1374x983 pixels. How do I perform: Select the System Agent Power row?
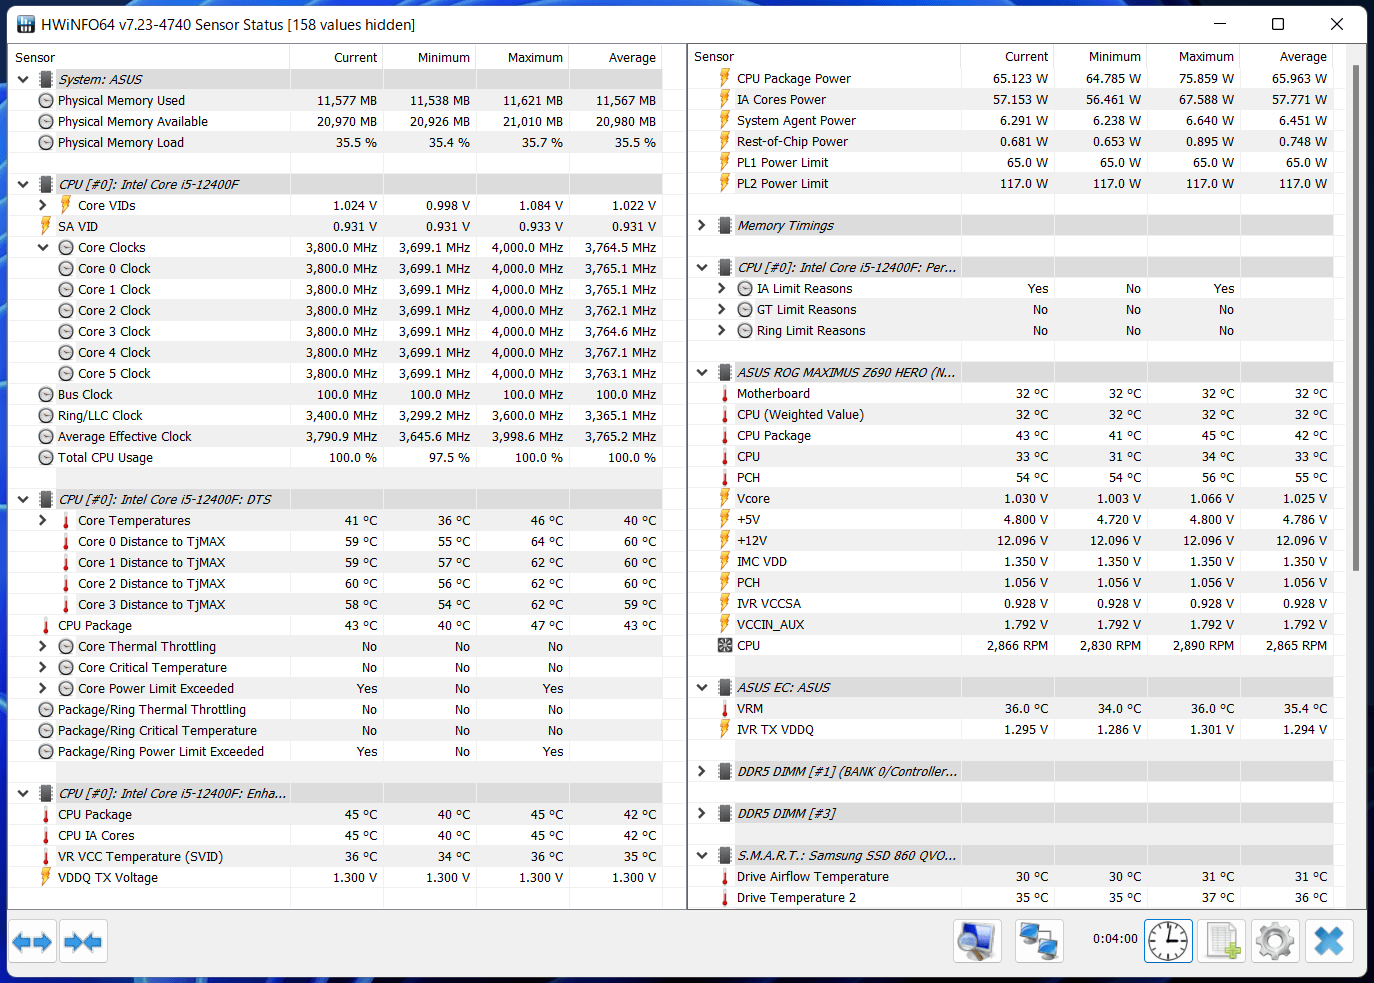pyautogui.click(x=1010, y=121)
